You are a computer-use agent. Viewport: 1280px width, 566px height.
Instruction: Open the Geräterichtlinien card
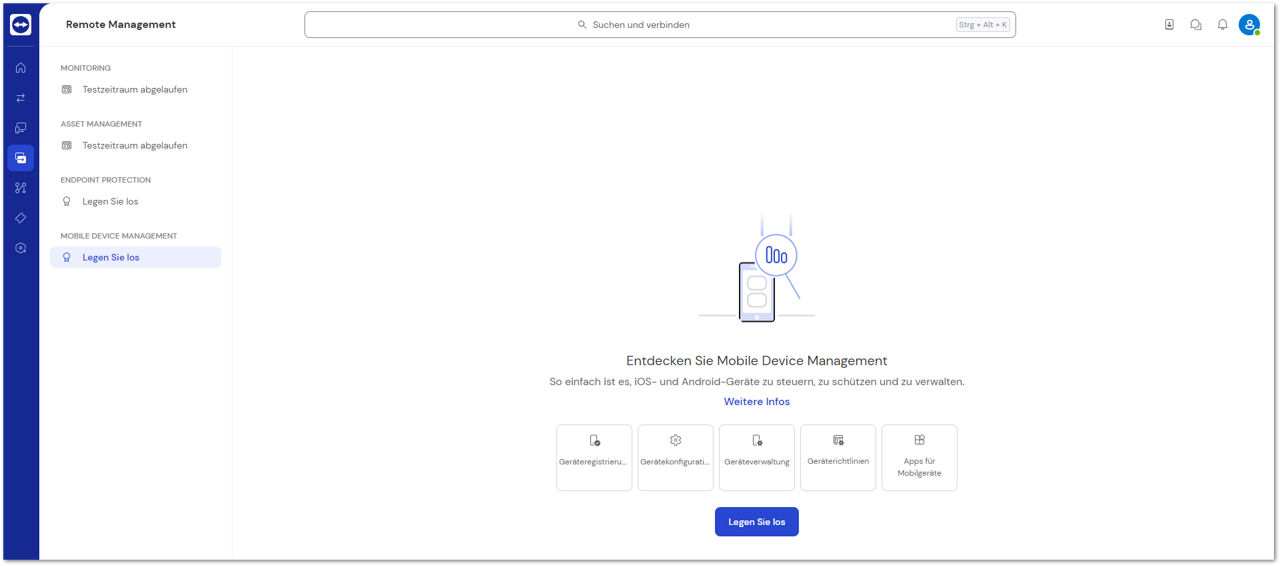point(838,458)
